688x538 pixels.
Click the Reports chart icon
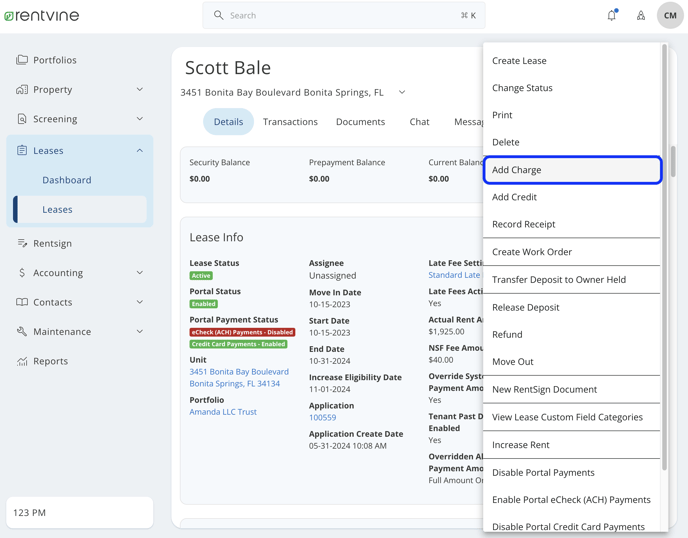click(x=22, y=361)
